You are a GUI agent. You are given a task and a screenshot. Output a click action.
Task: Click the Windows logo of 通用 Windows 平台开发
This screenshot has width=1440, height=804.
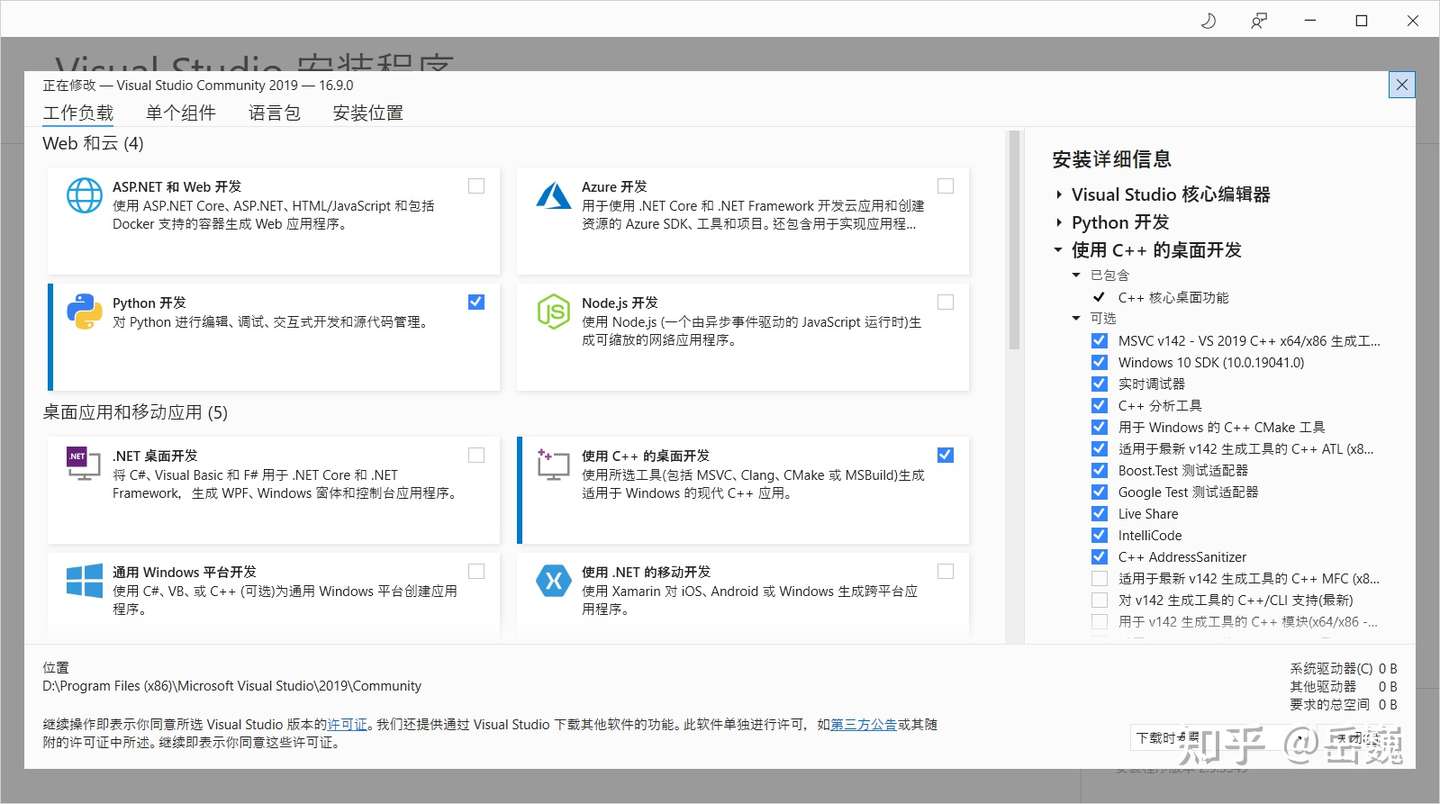click(84, 580)
